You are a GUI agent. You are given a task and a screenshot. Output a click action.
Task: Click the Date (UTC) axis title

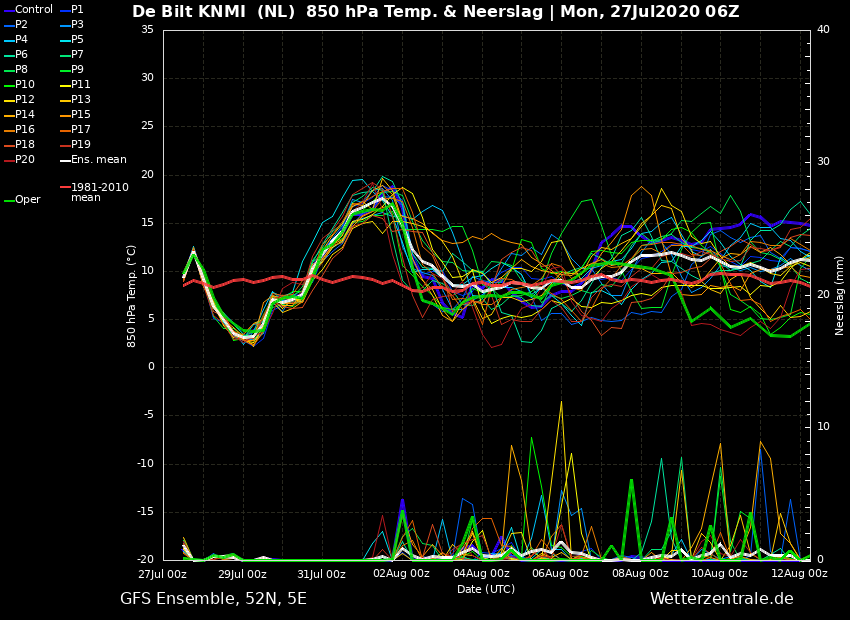486,589
